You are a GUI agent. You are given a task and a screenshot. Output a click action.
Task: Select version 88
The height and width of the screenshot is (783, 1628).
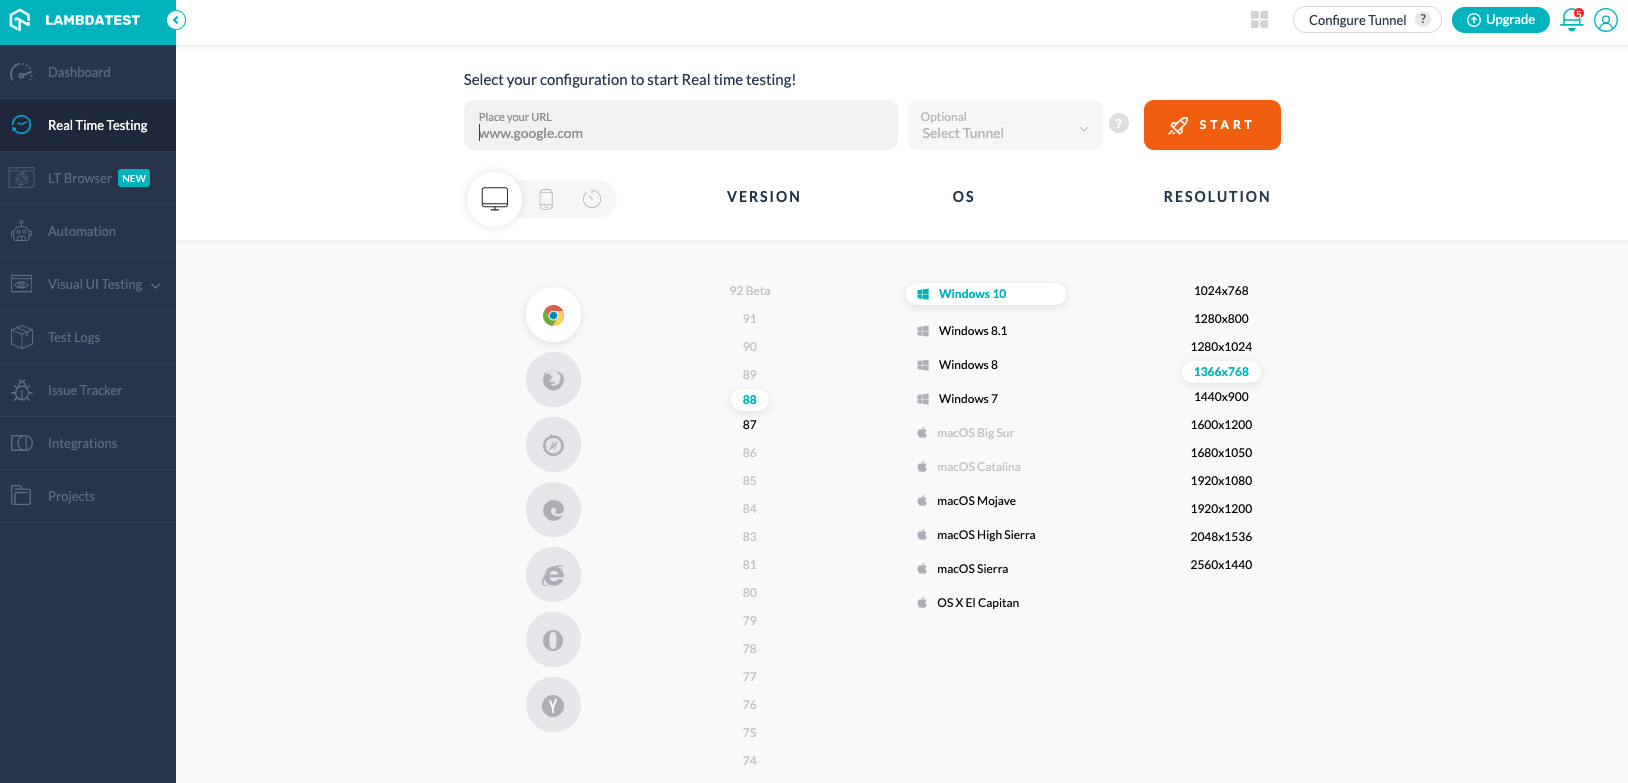[750, 400]
